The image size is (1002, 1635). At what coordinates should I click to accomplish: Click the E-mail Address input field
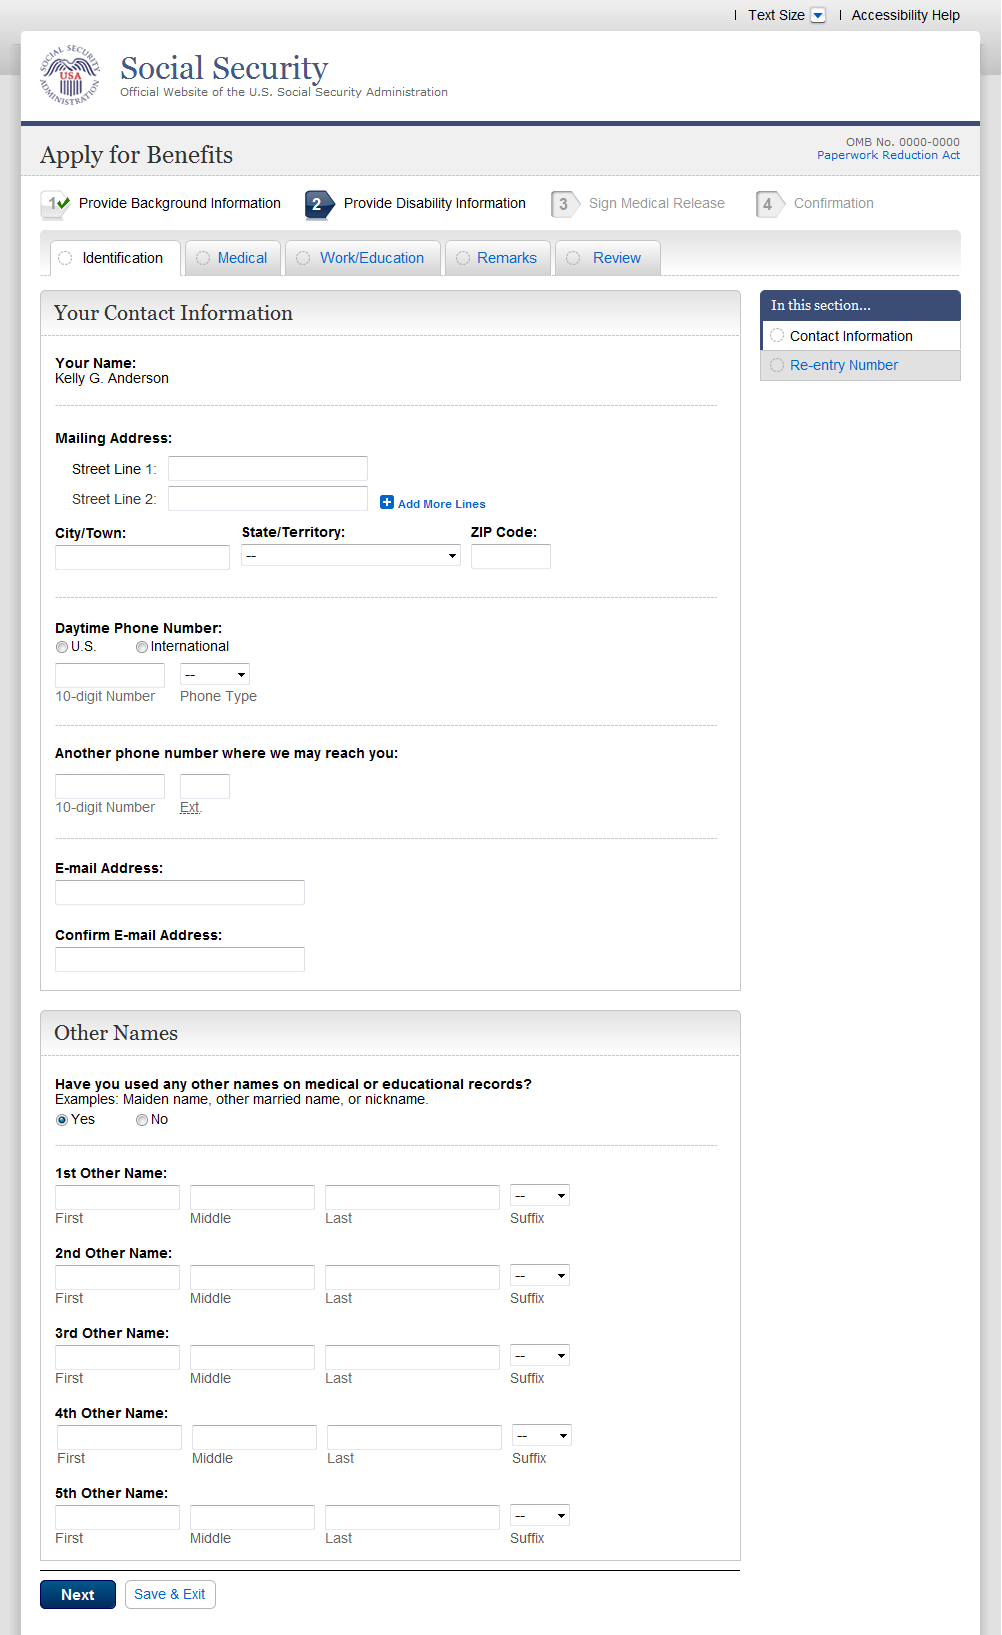(x=180, y=892)
